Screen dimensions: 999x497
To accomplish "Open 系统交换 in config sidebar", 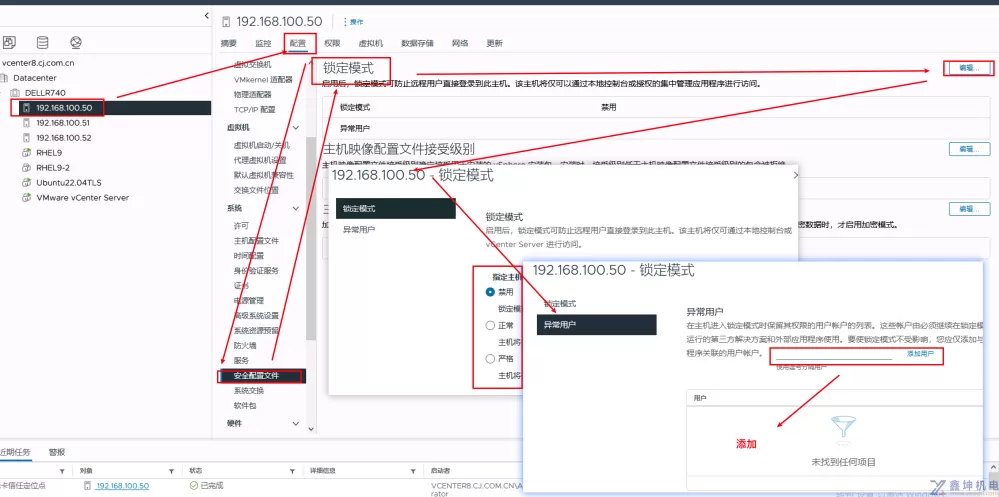I will [248, 391].
